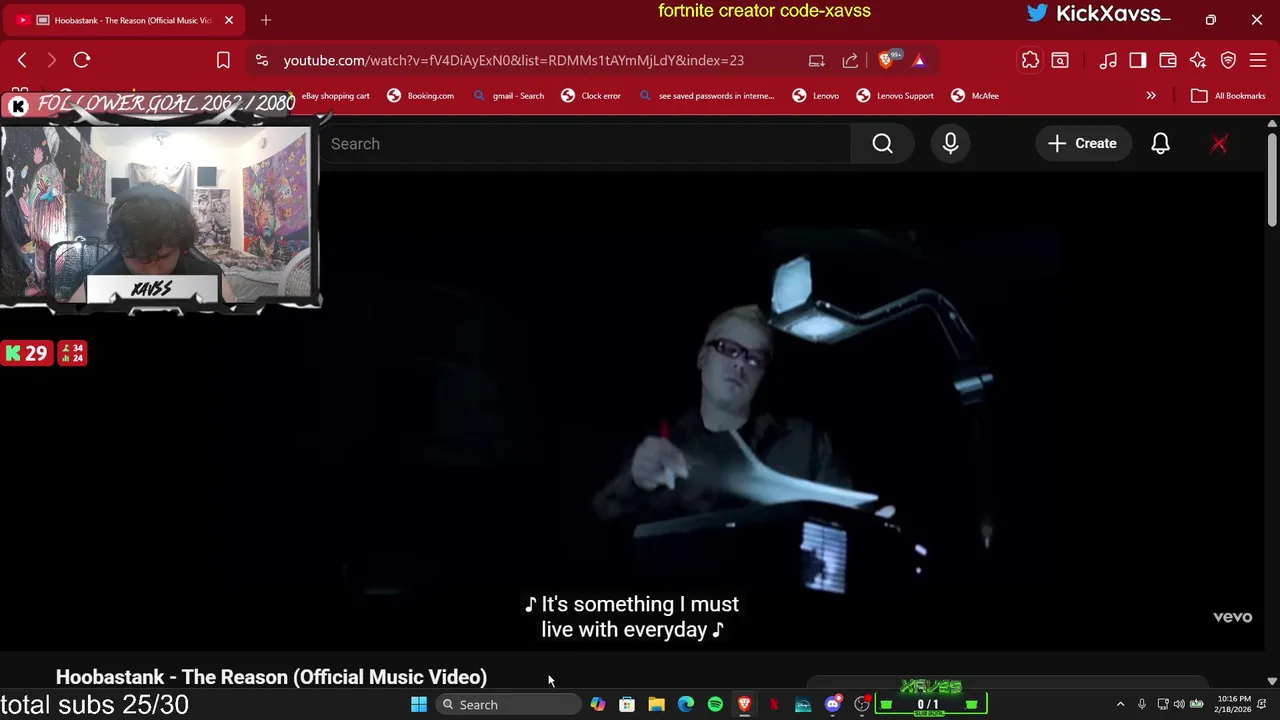Go back with the browser back arrow
Viewport: 1280px width, 720px height.
(22, 60)
